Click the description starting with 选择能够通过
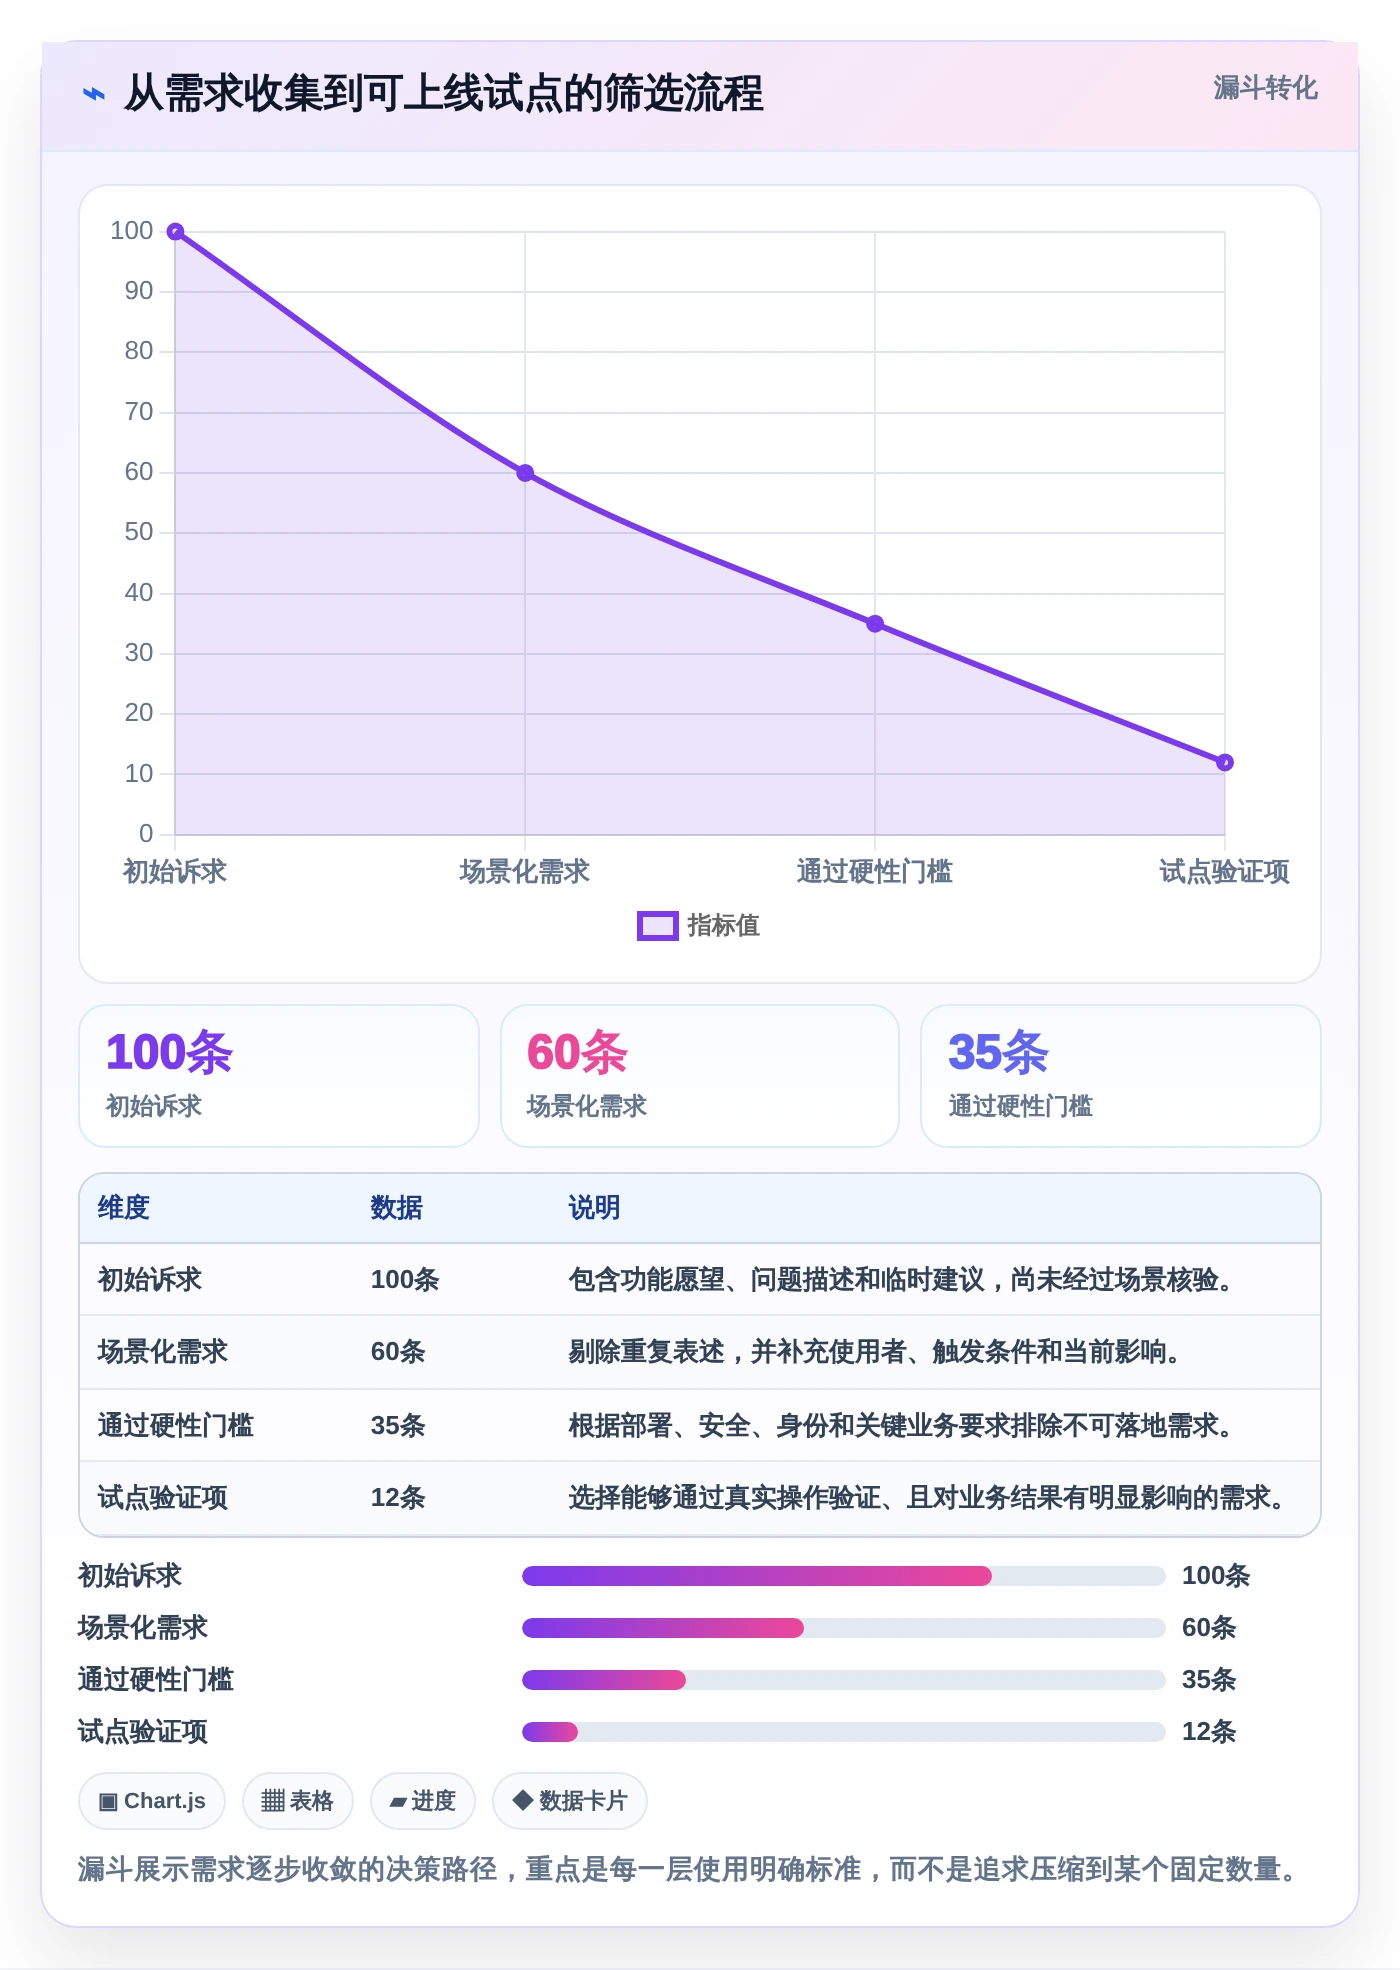The height and width of the screenshot is (1970, 1400). tap(929, 1498)
